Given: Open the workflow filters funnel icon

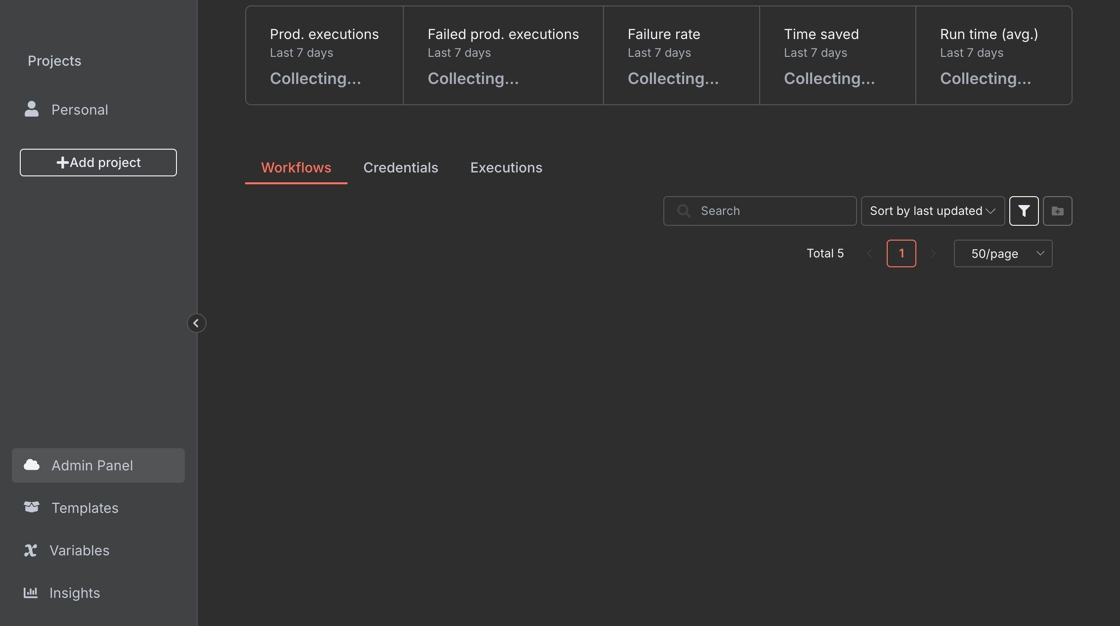Looking at the screenshot, I should pyautogui.click(x=1024, y=211).
